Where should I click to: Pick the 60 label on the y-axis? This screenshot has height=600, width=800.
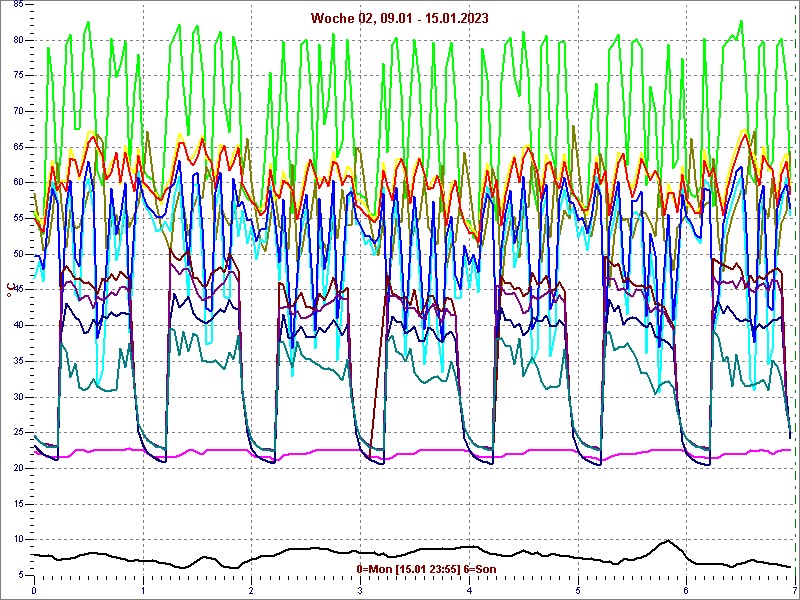[19, 182]
